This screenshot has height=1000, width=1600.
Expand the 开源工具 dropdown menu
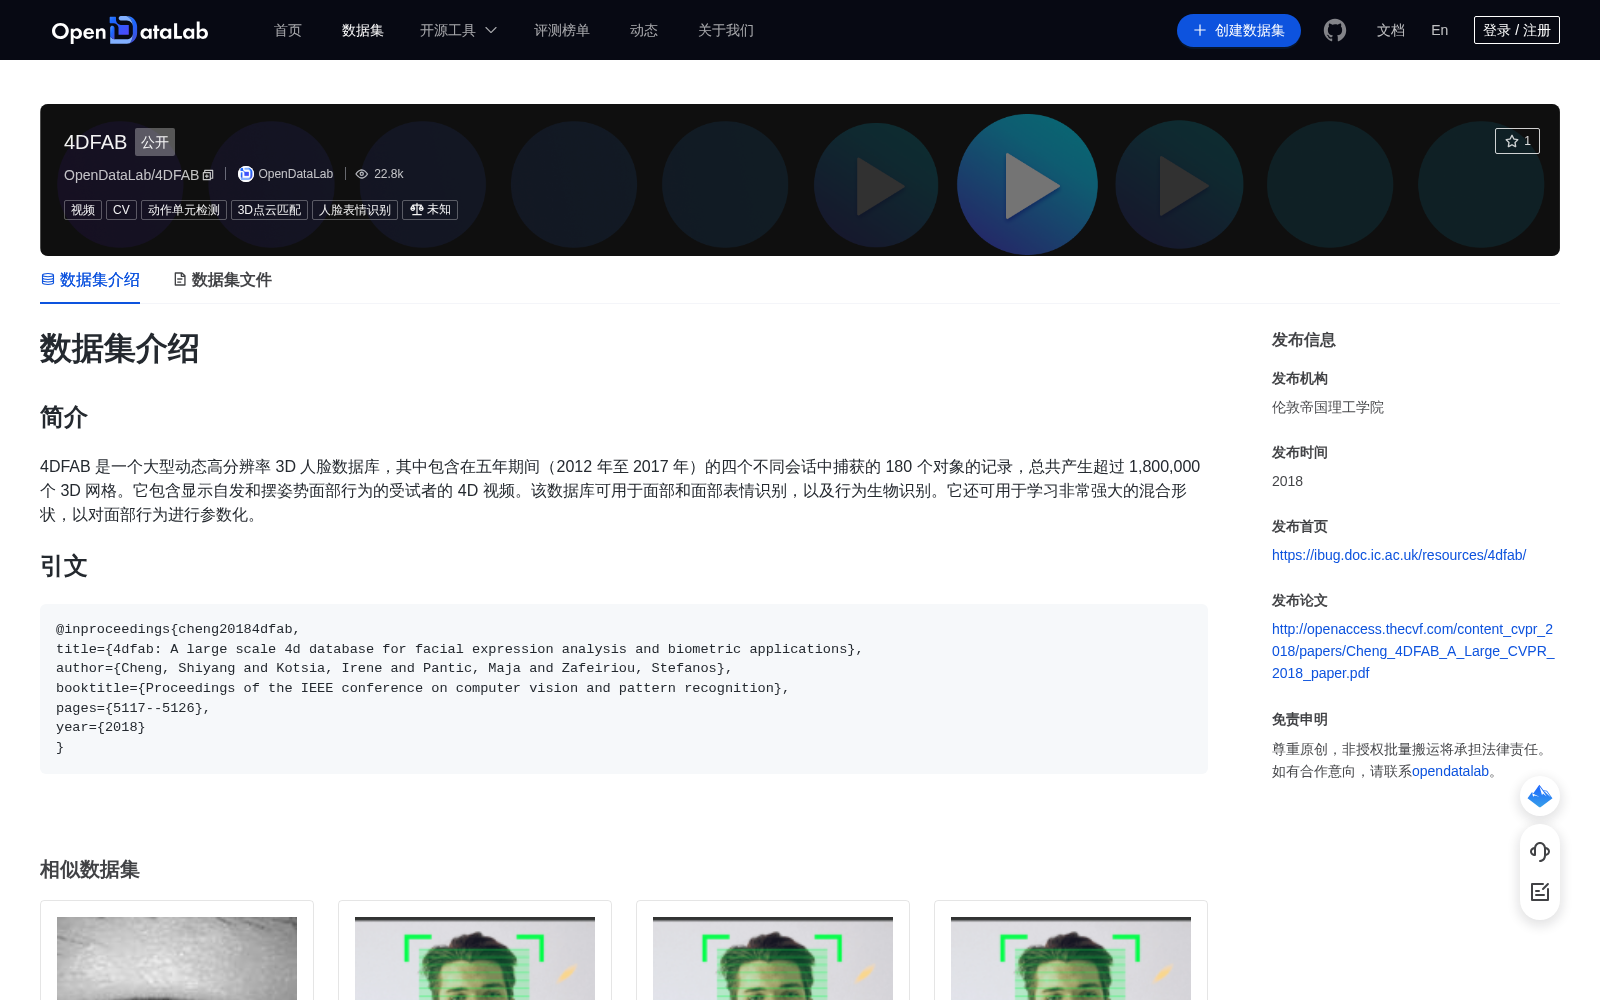[458, 30]
